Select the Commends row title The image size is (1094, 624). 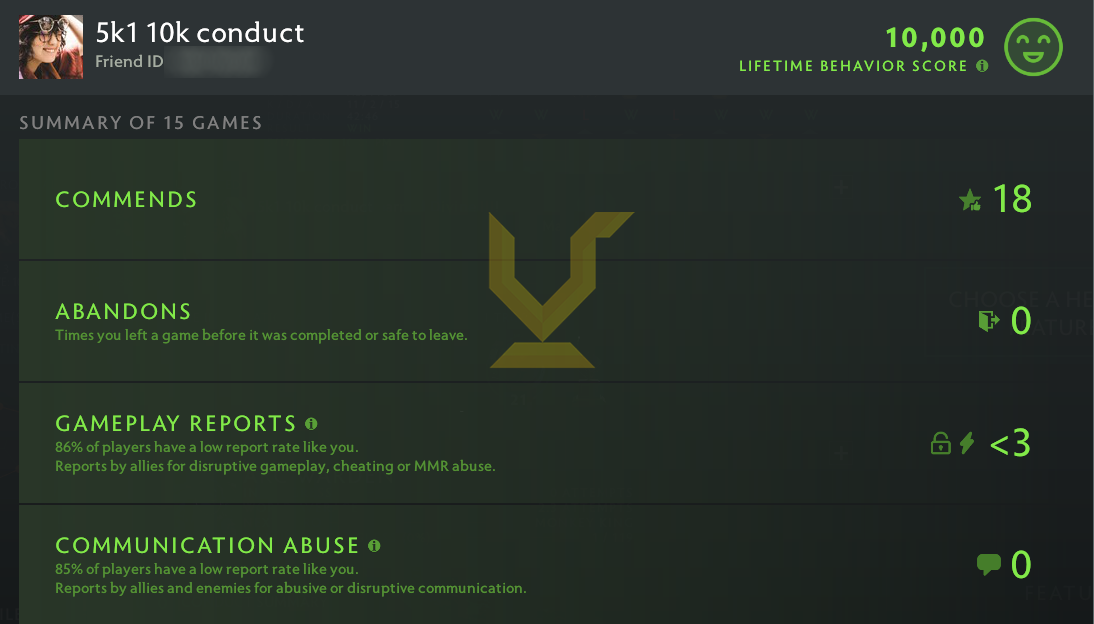(126, 200)
